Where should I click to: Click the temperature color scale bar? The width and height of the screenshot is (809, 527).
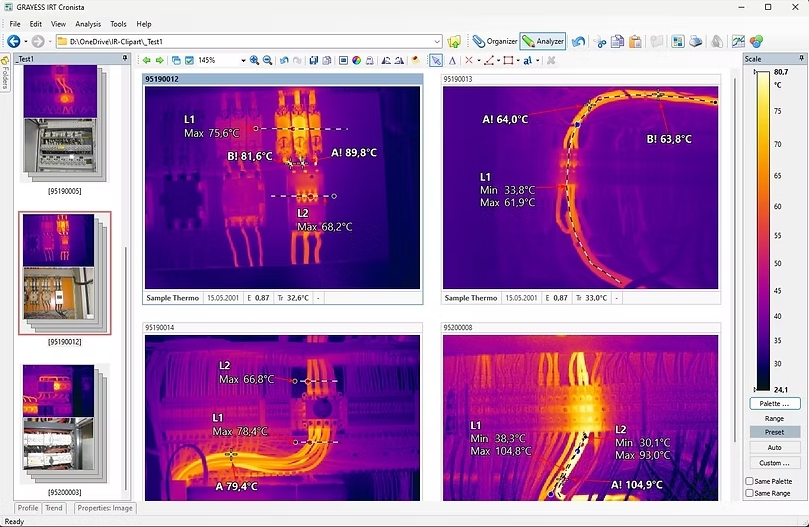tap(763, 231)
